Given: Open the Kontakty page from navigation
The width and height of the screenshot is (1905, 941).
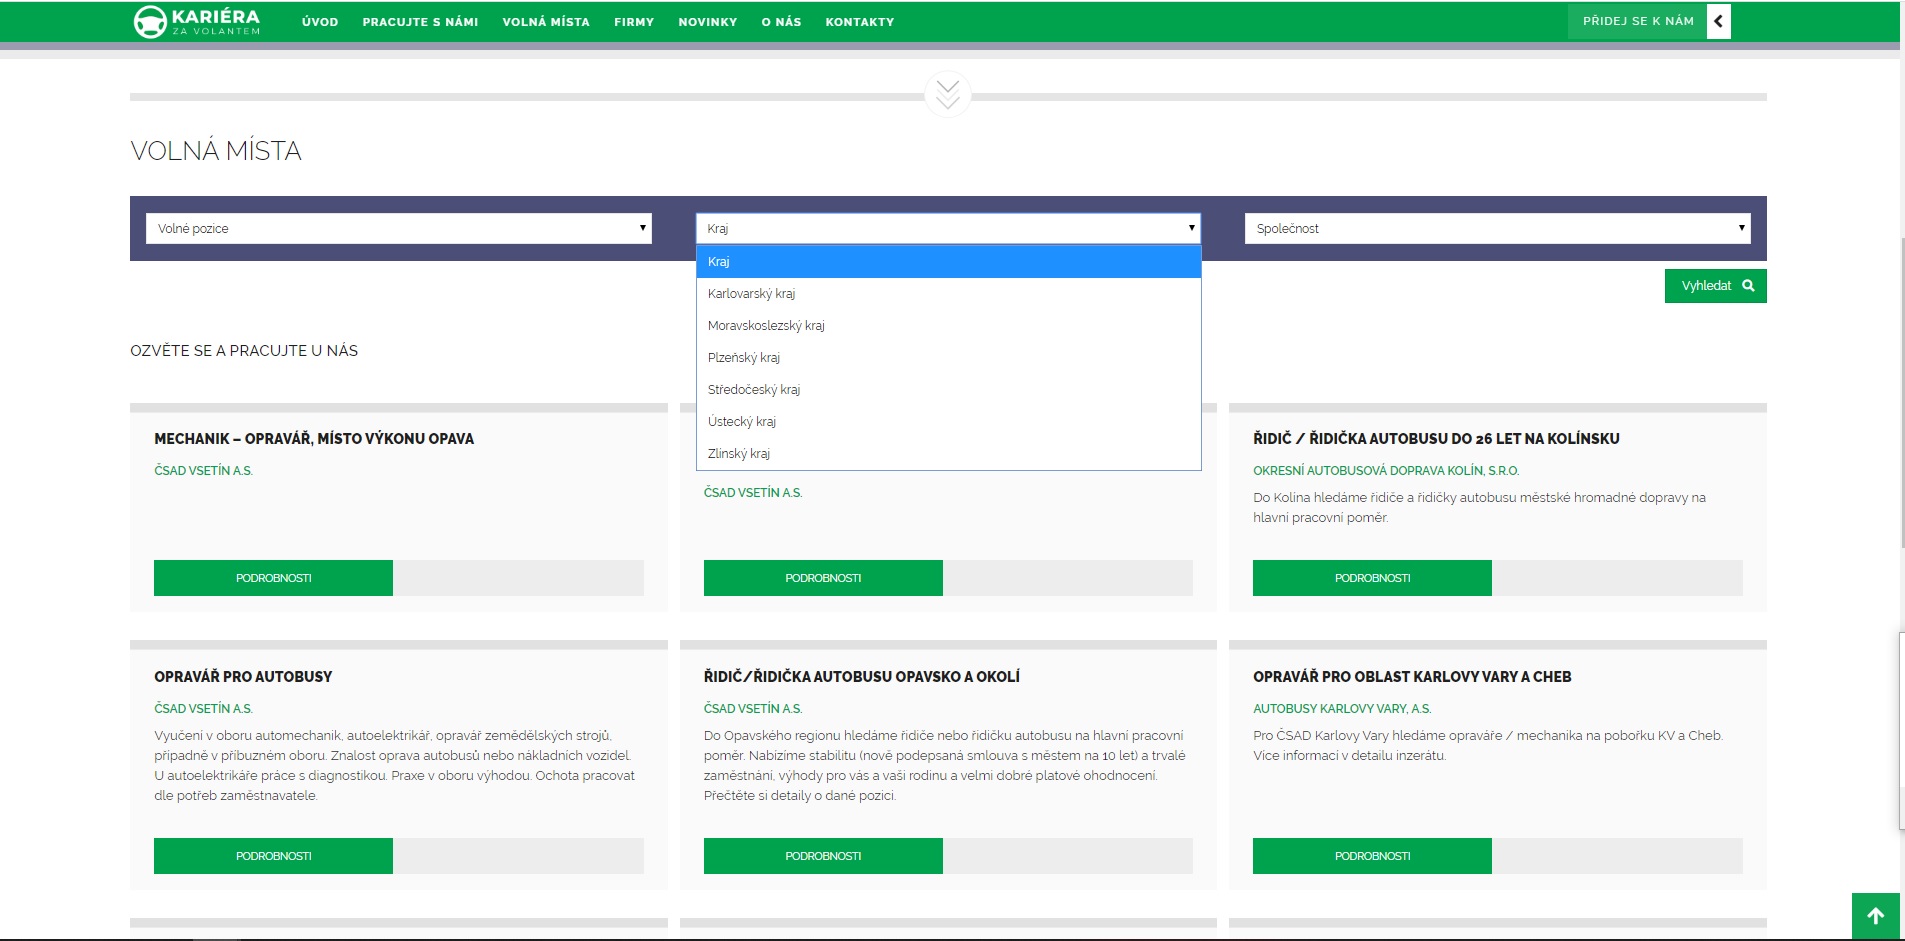Looking at the screenshot, I should click(860, 22).
